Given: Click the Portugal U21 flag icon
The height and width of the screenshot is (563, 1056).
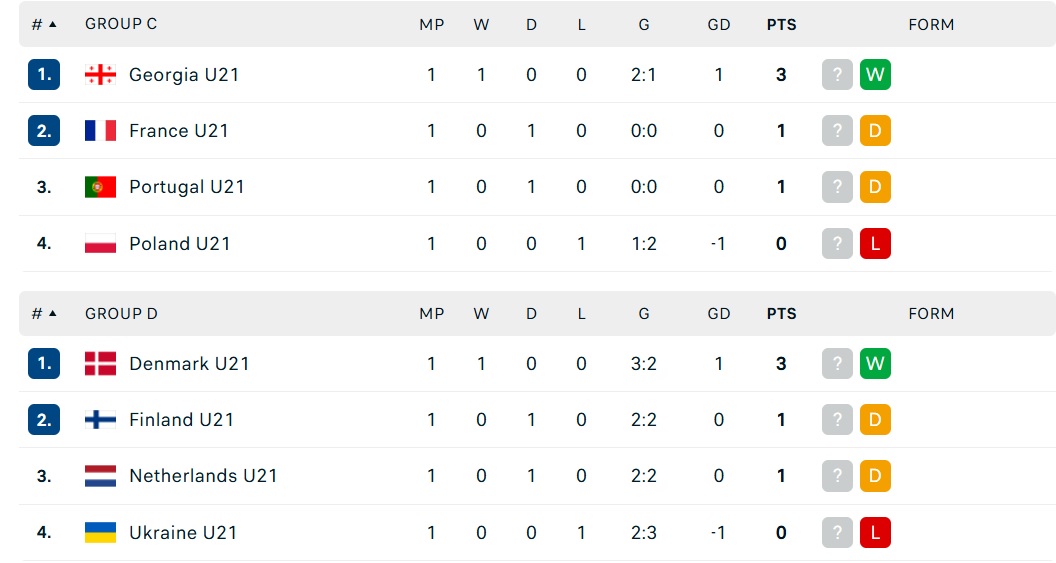Looking at the screenshot, I should click(100, 187).
